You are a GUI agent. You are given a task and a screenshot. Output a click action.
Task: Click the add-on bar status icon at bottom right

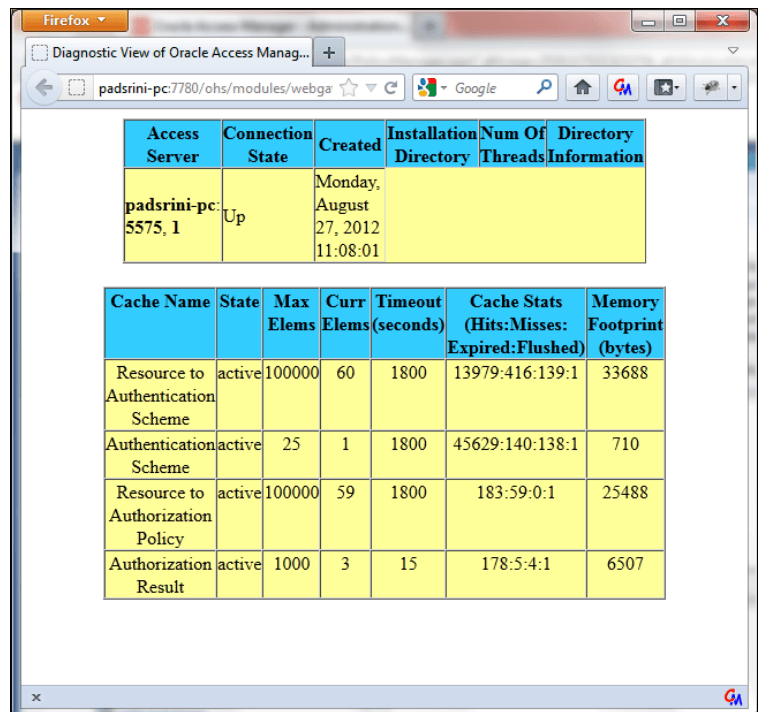(x=733, y=697)
